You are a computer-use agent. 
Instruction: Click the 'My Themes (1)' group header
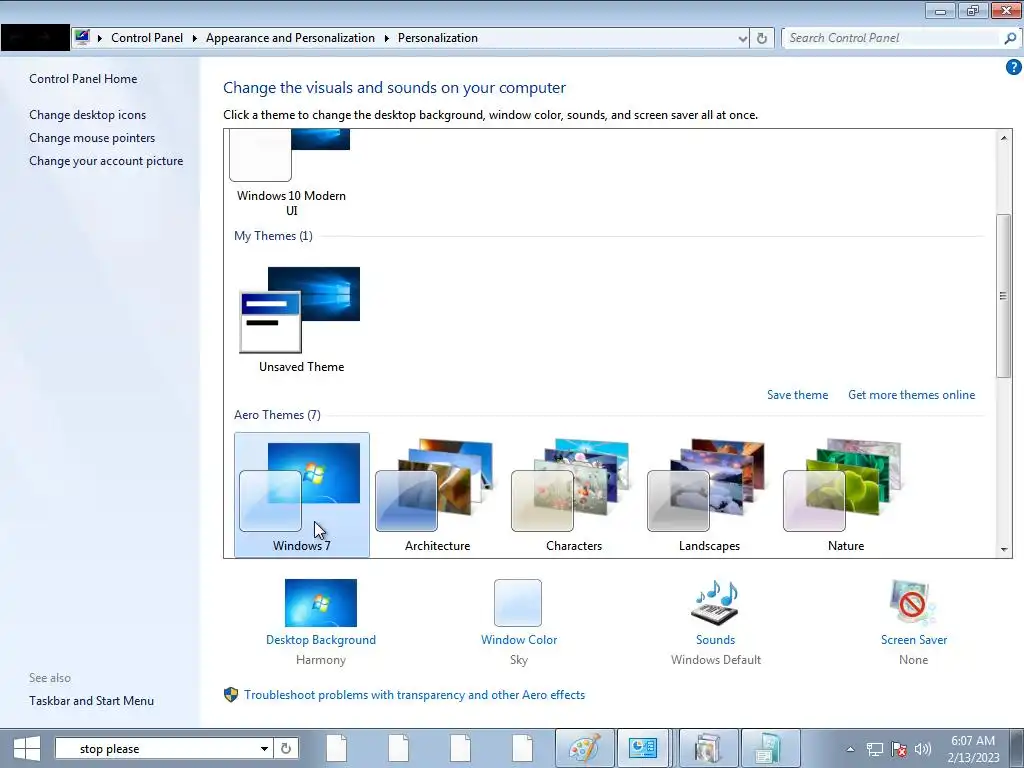273,236
